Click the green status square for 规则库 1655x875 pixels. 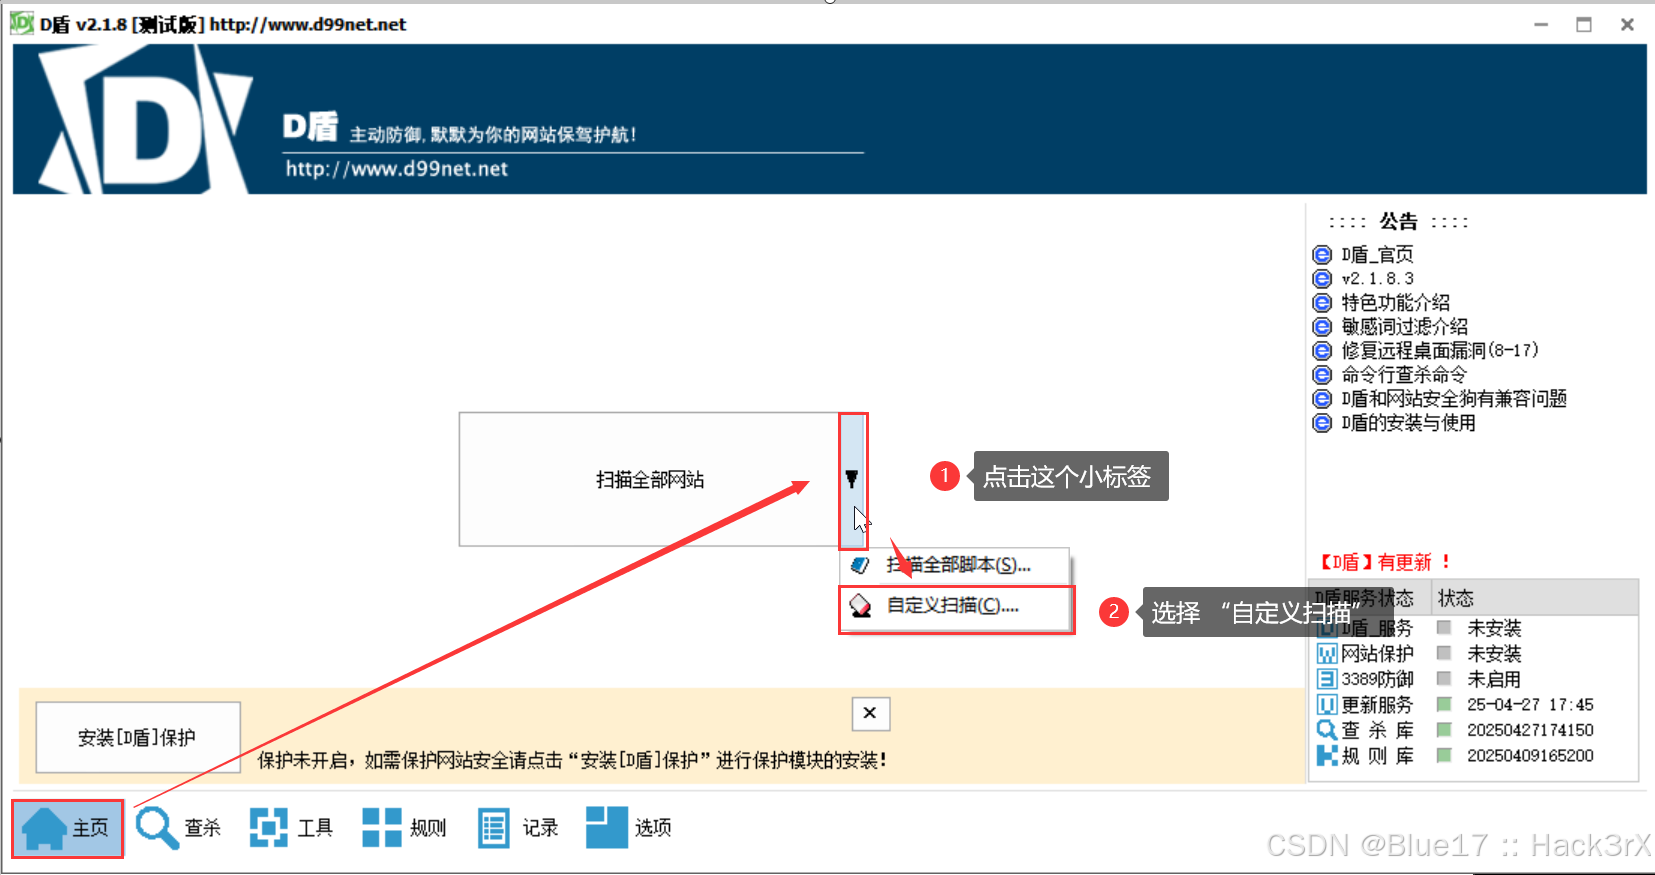coord(1444,755)
